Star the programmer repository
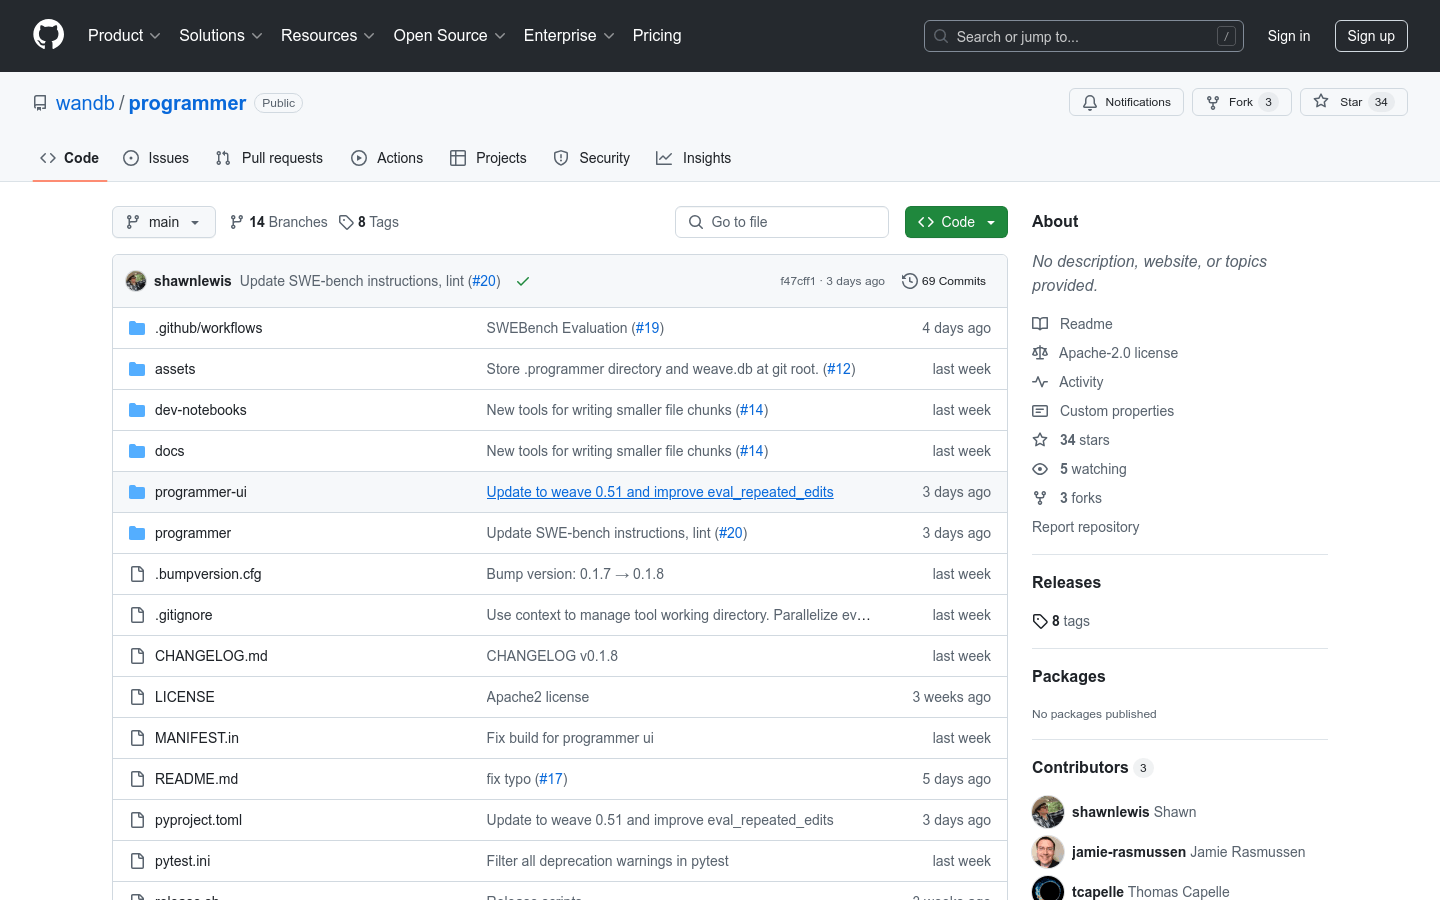This screenshot has height=900, width=1440. [1353, 102]
